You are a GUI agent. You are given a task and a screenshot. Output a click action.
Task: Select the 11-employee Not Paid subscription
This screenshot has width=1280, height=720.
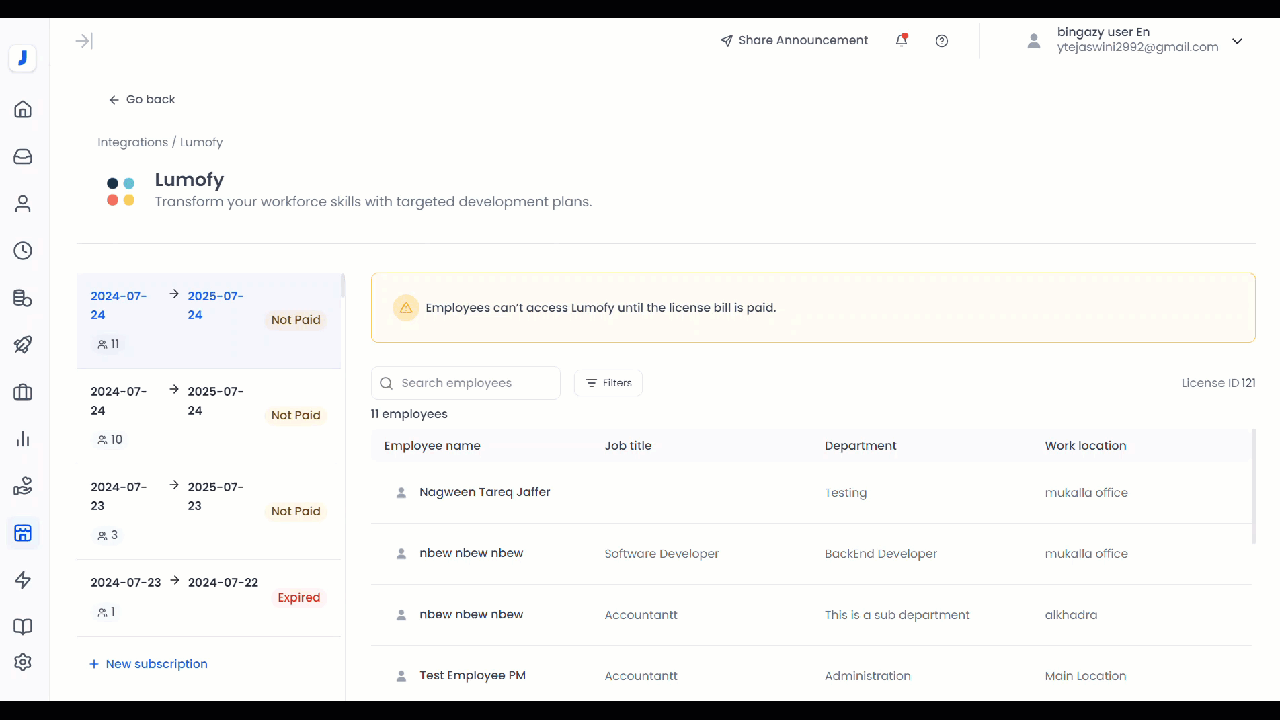(209, 320)
